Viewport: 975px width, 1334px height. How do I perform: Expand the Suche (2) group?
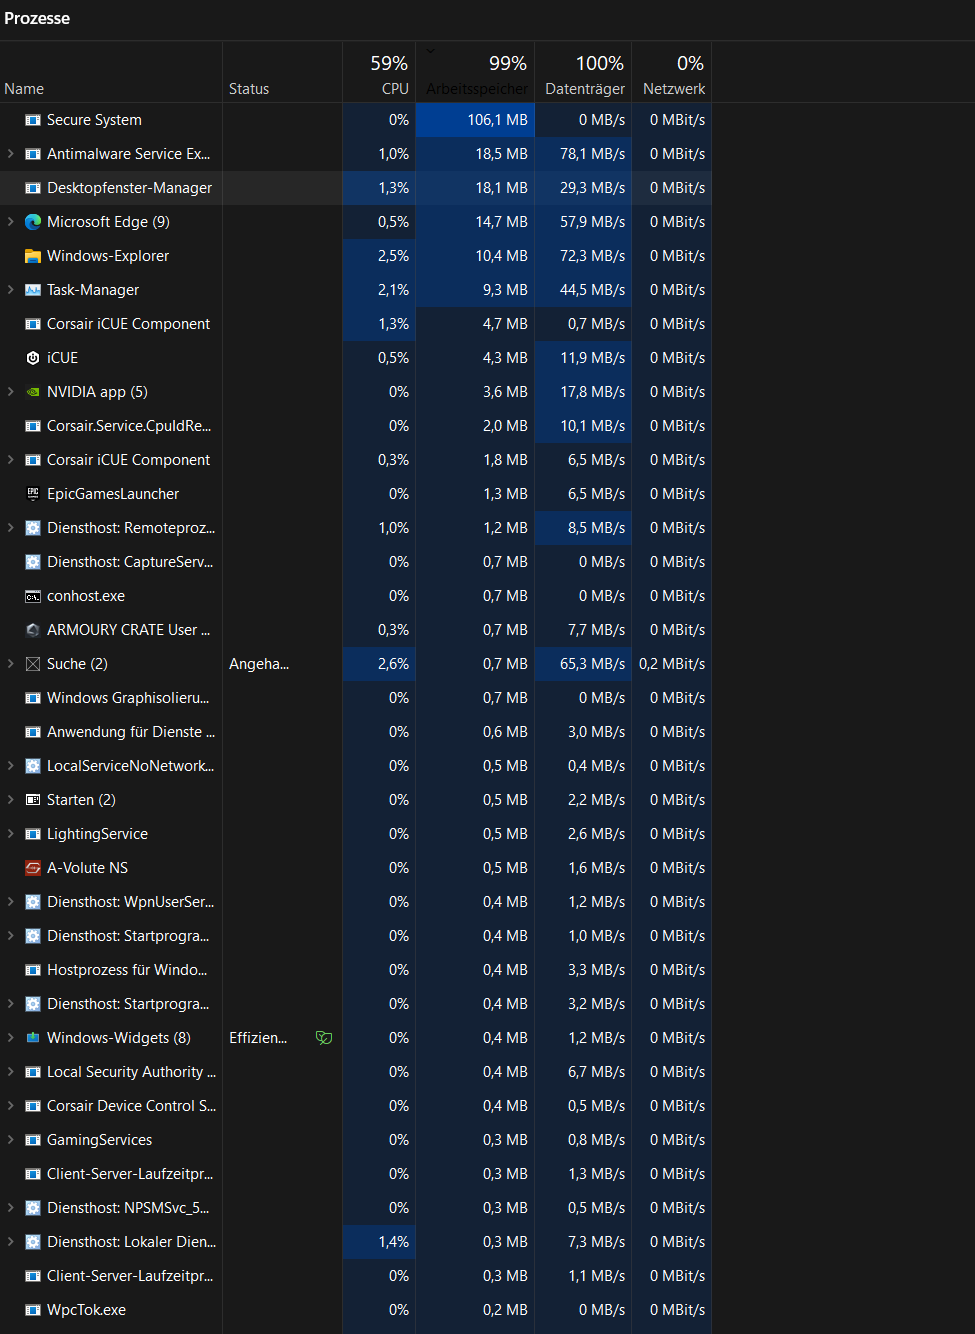[11, 664]
